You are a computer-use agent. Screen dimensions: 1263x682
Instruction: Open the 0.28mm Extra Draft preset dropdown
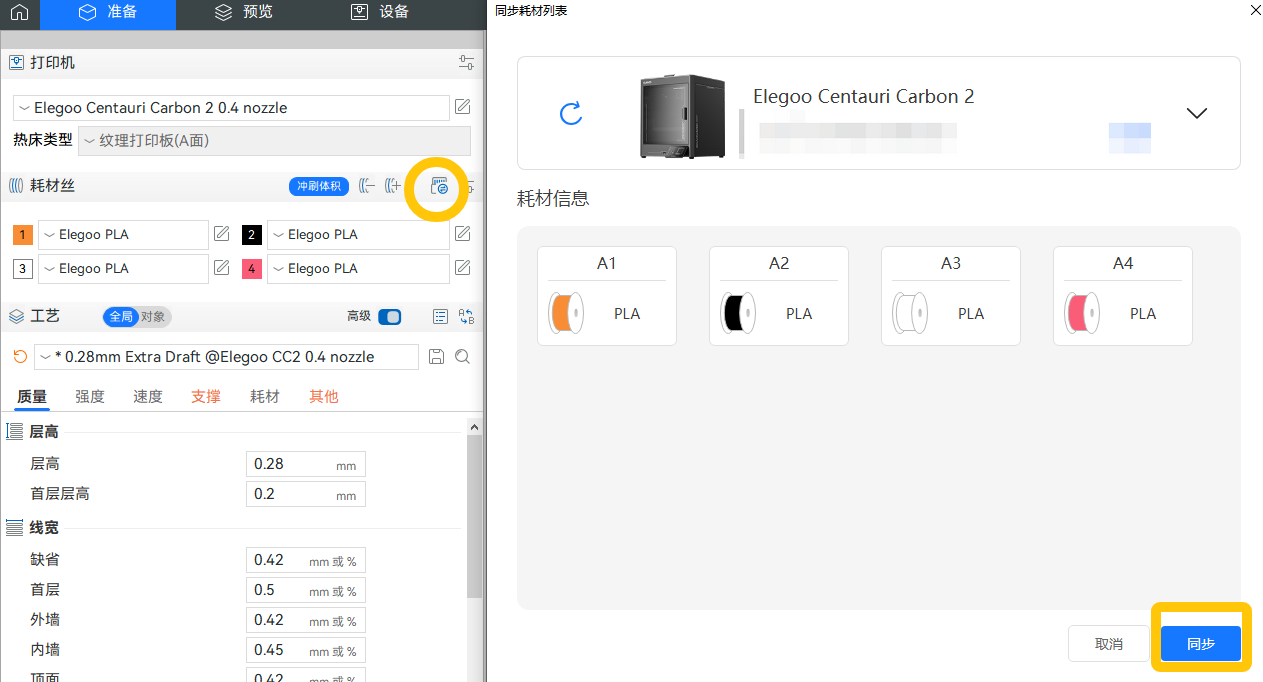(226, 357)
